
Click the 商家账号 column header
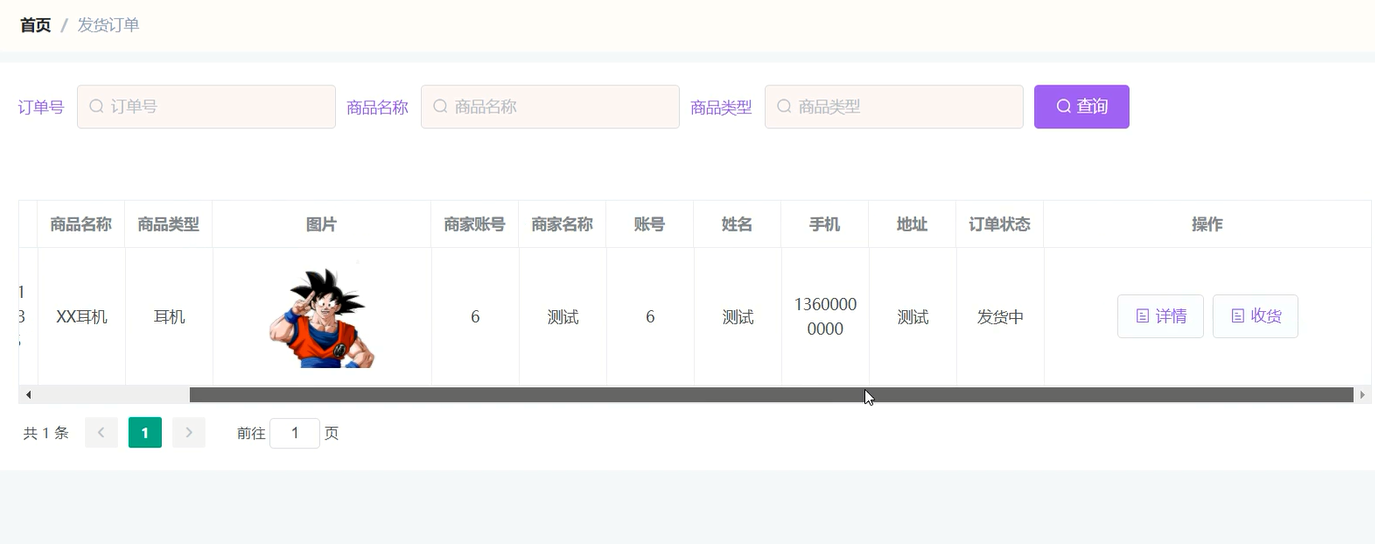click(474, 224)
